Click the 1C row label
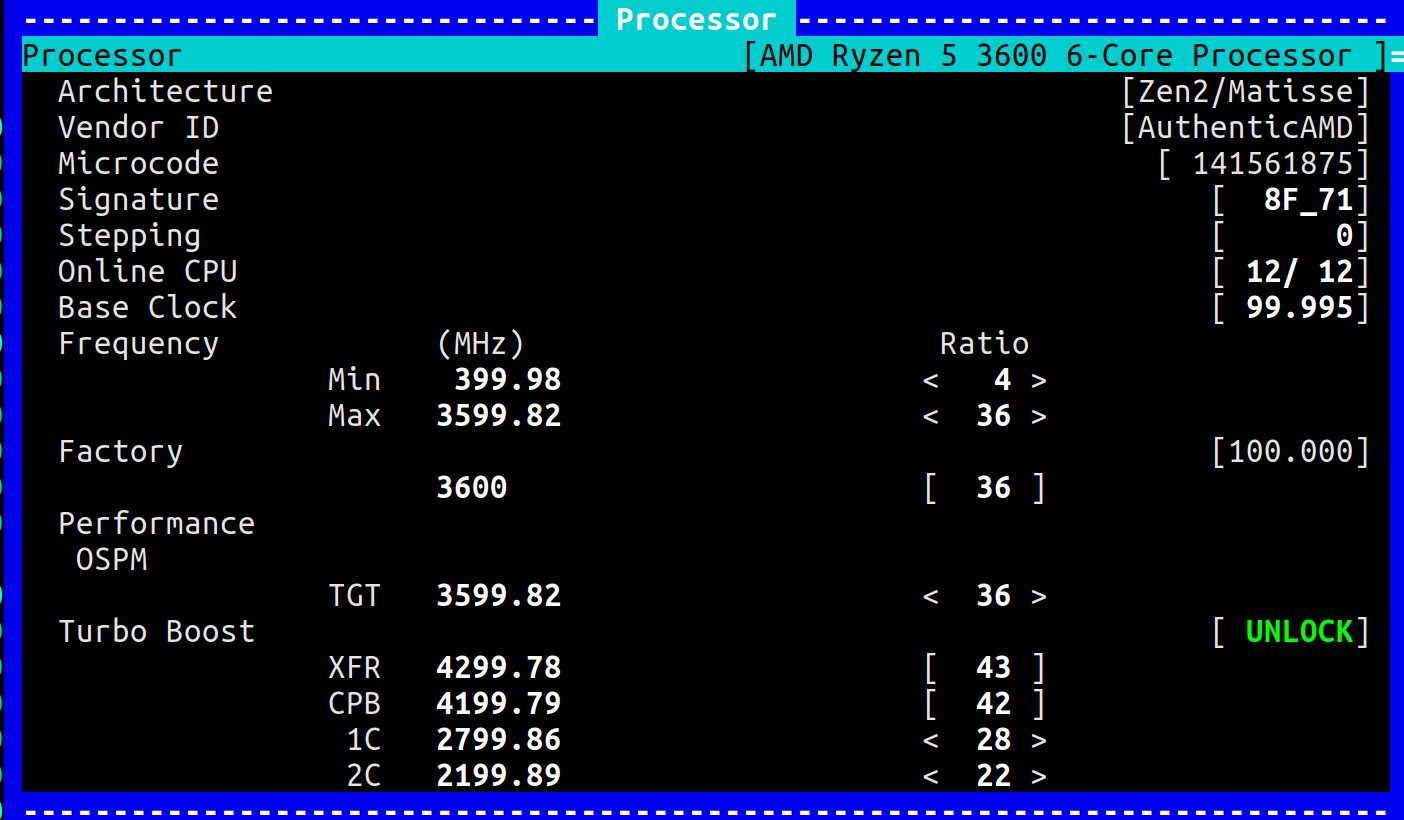 tap(363, 740)
